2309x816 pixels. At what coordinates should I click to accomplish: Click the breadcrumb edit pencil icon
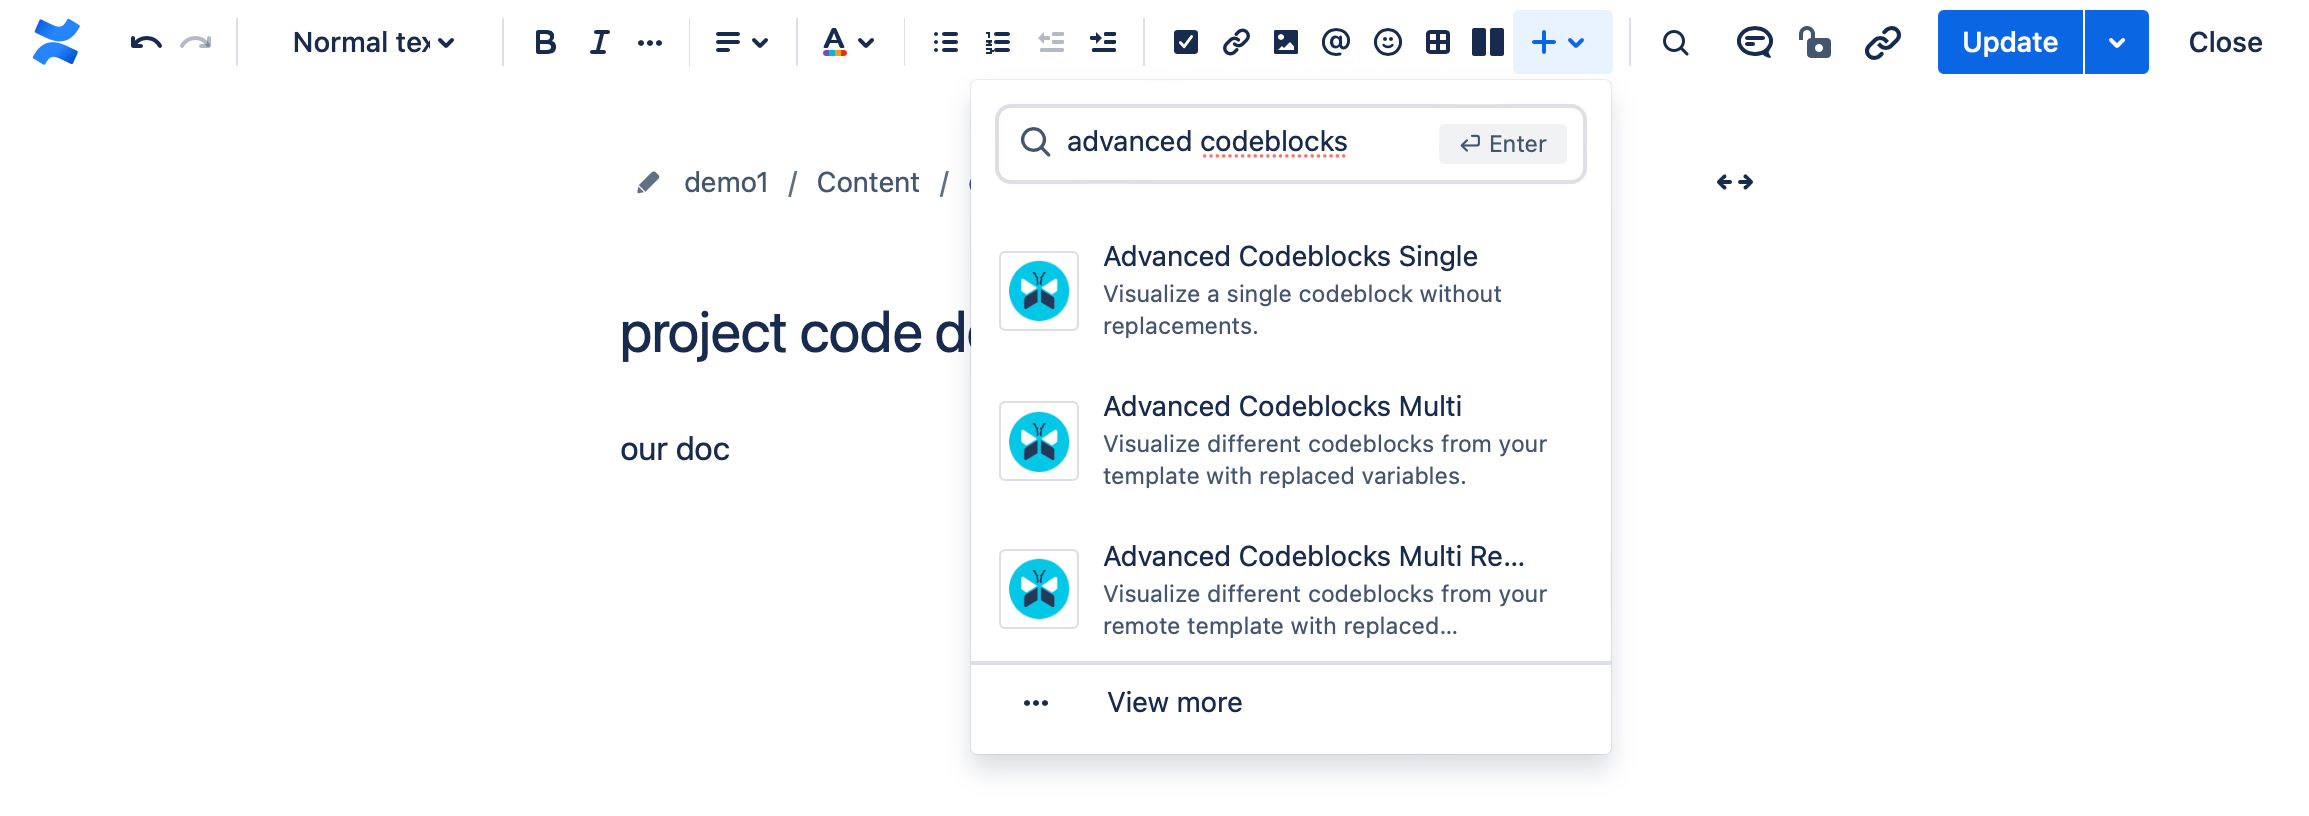point(648,182)
